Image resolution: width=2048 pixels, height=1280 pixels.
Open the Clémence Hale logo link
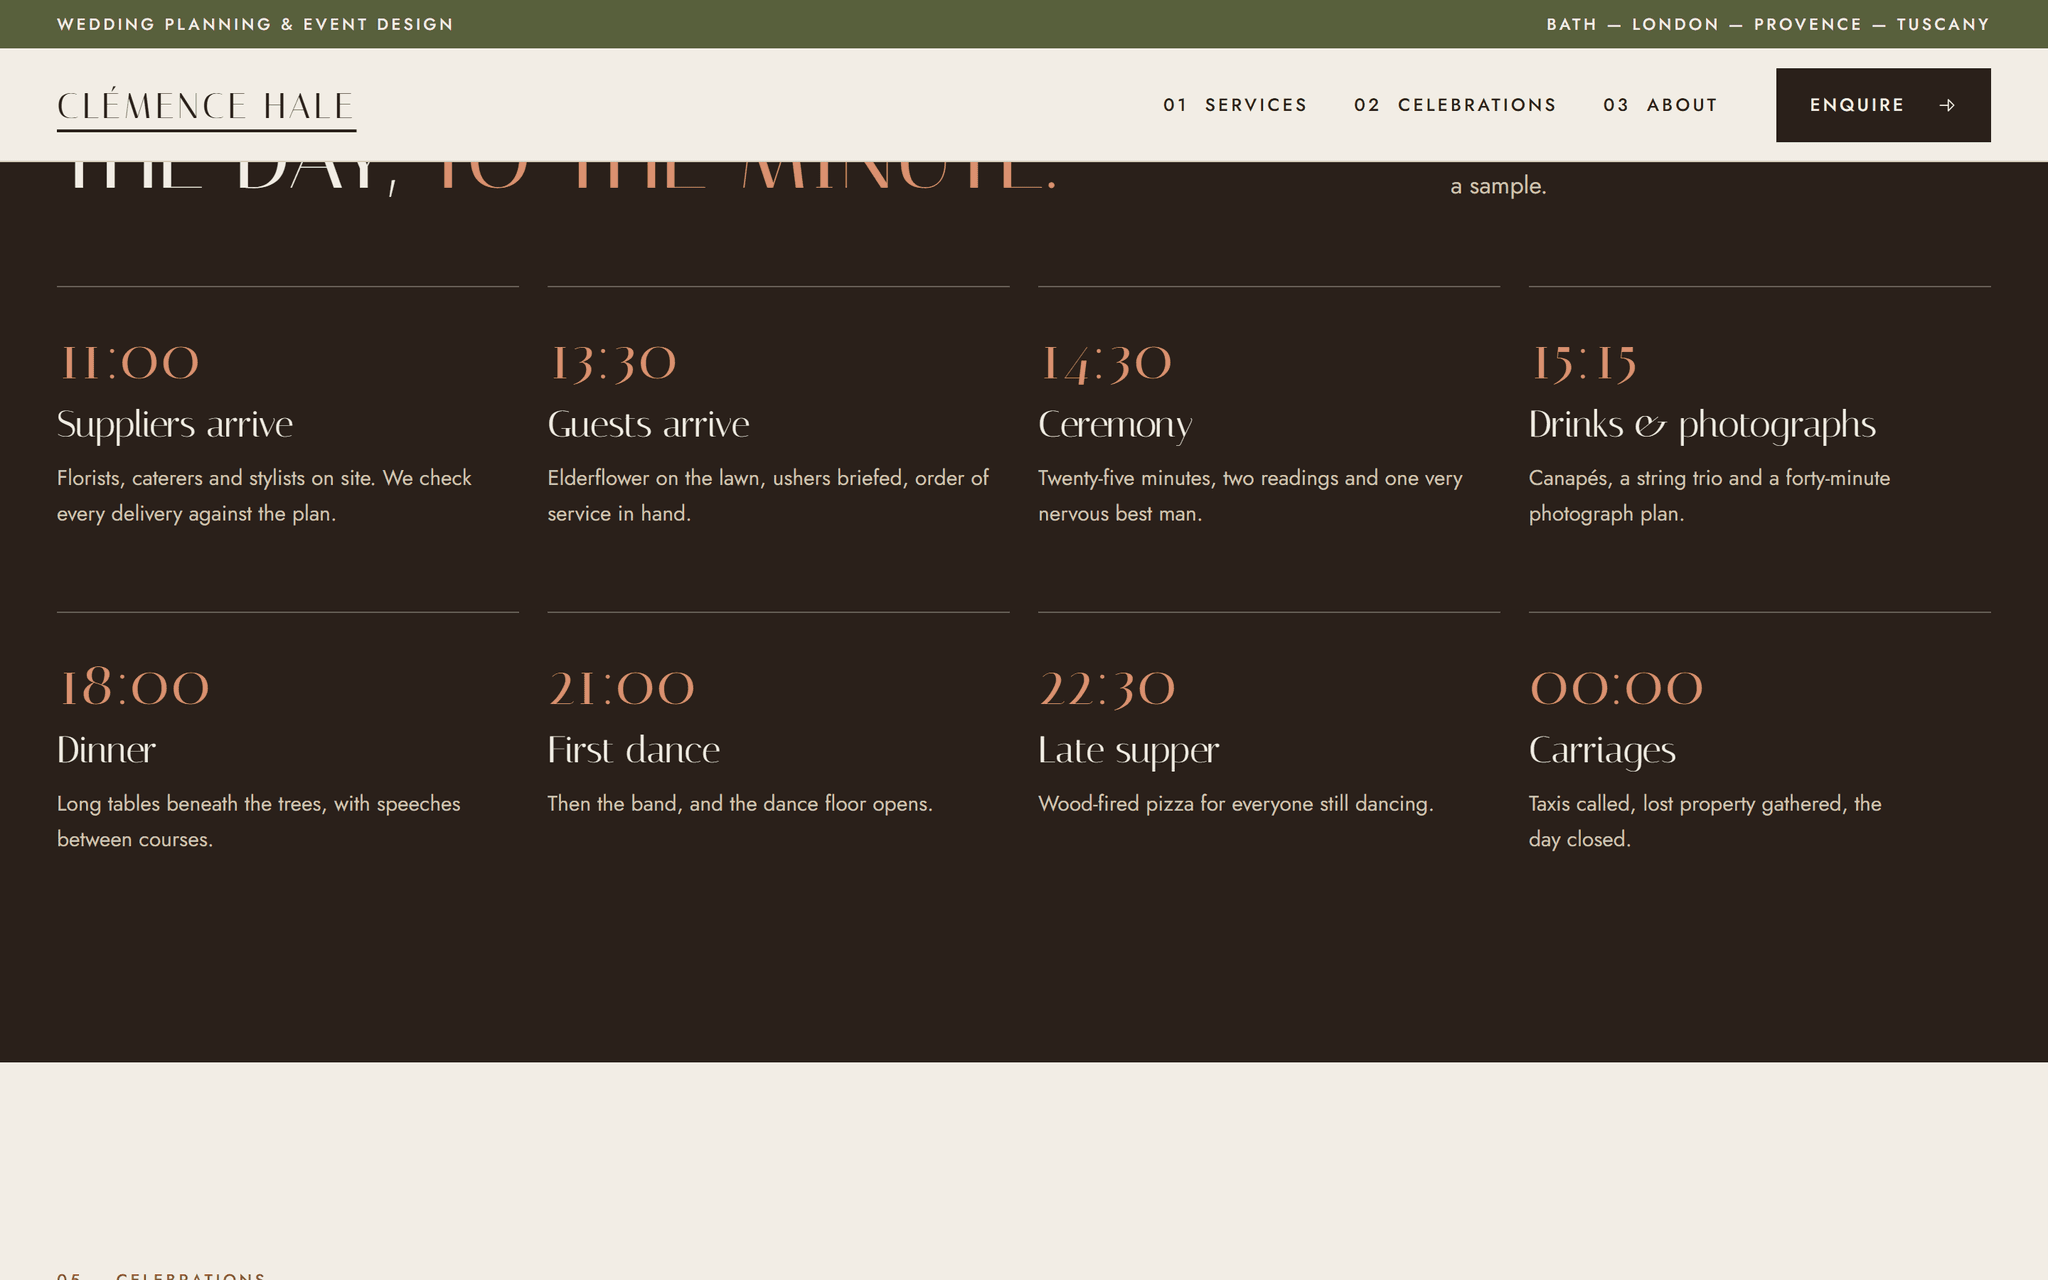click(x=206, y=107)
